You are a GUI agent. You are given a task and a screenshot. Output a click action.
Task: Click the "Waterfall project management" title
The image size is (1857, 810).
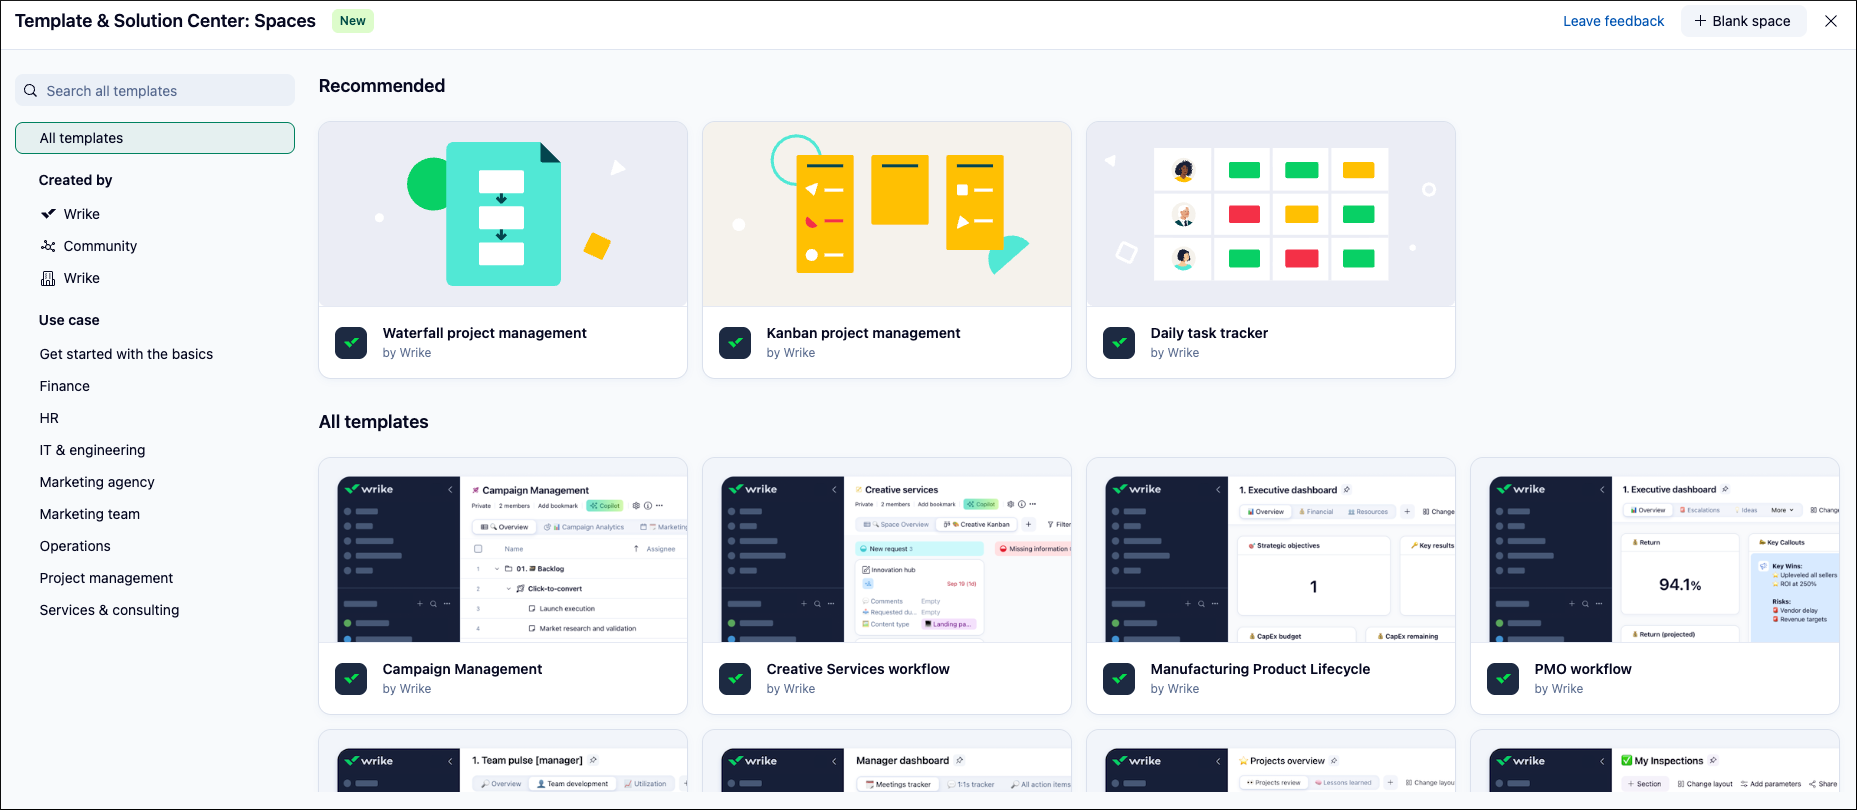tap(484, 333)
